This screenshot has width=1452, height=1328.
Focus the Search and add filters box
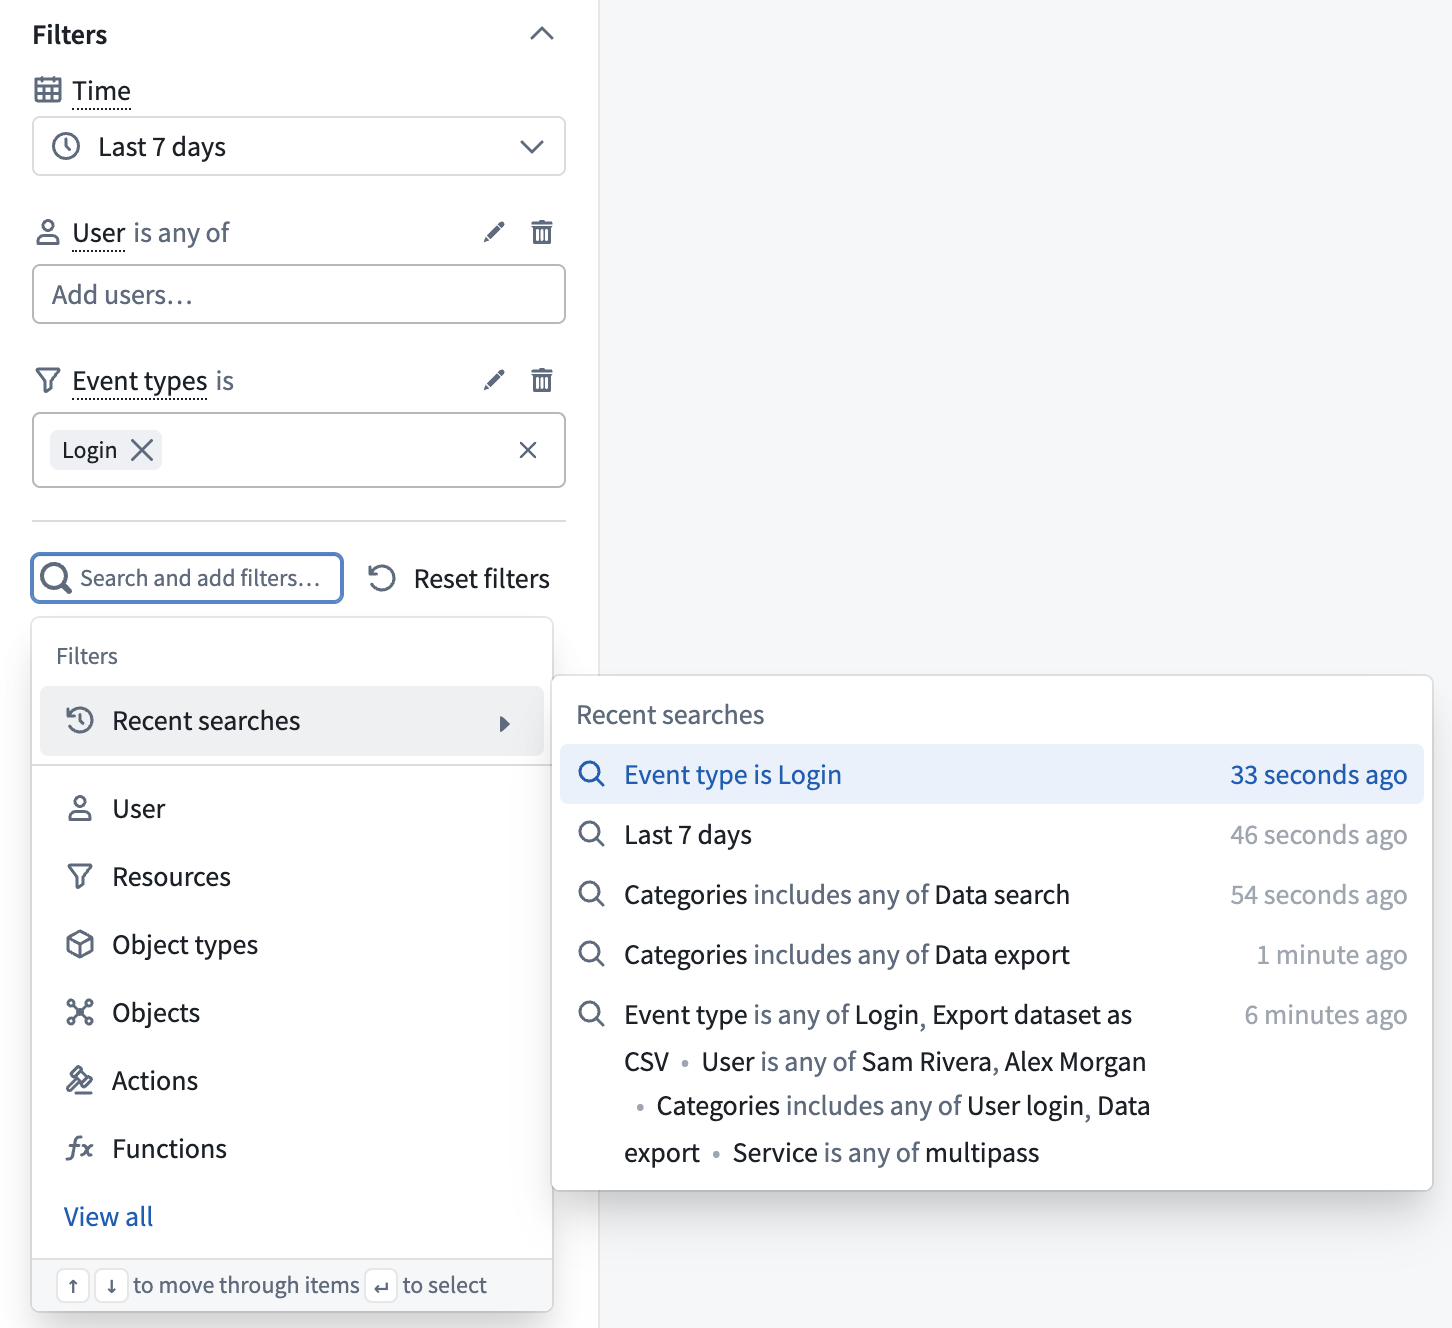188,578
